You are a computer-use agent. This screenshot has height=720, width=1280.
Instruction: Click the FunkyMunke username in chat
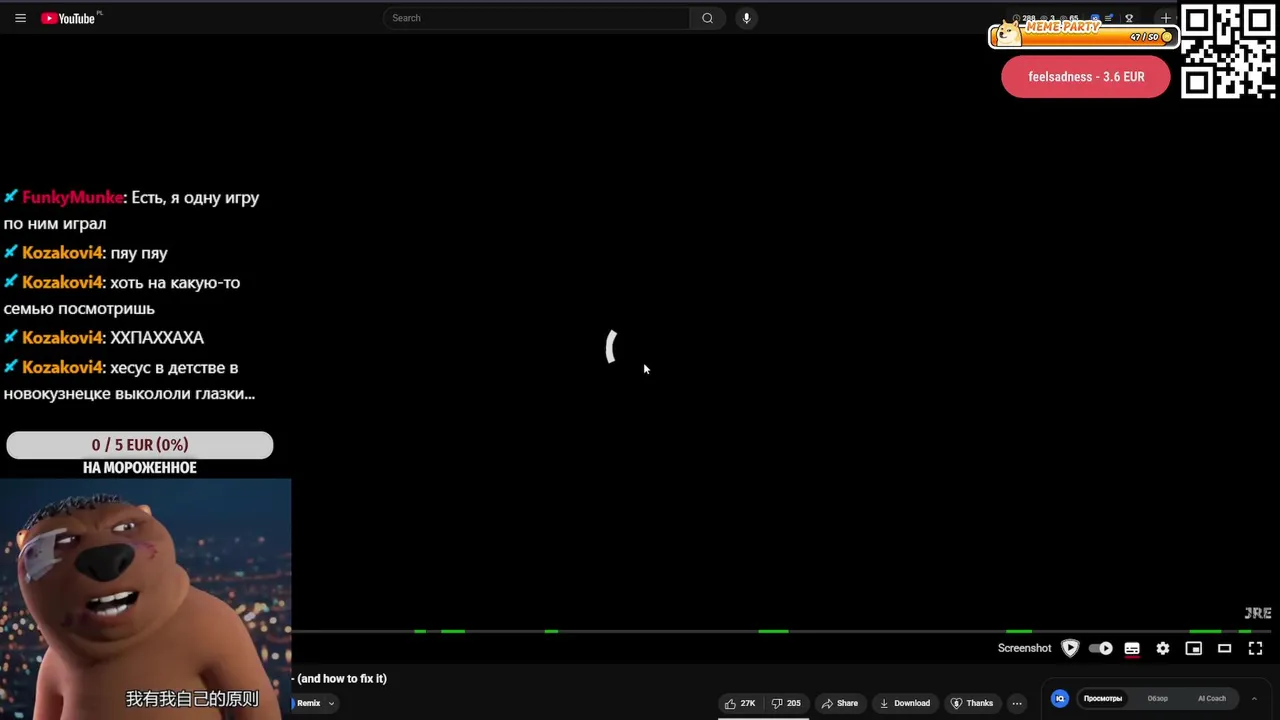tap(73, 198)
